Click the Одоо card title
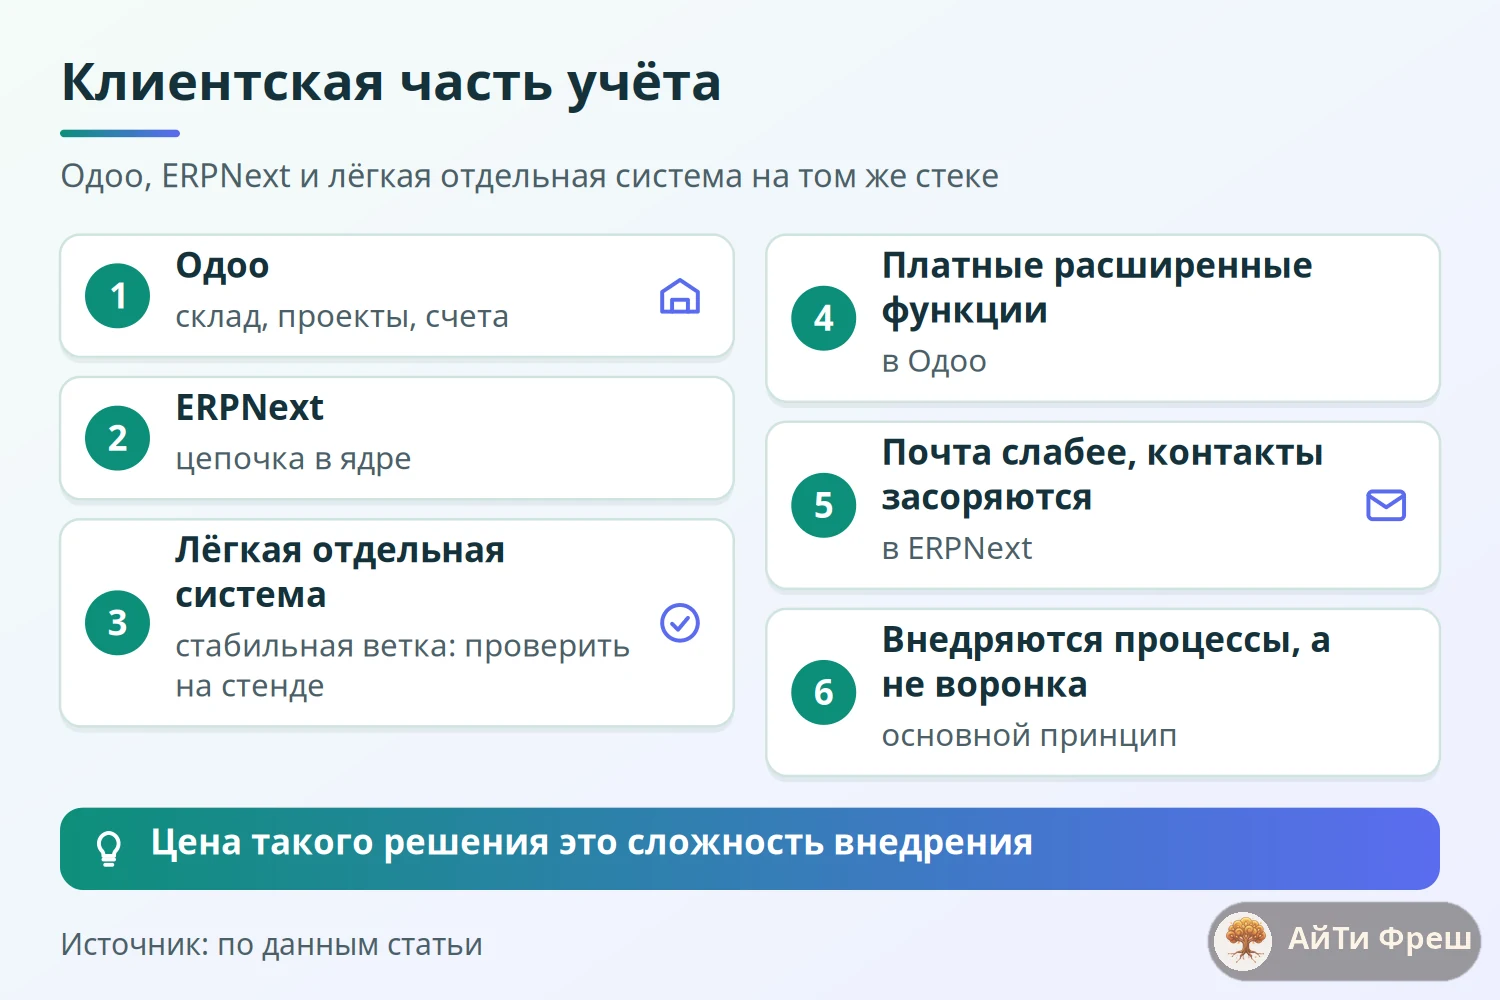Image resolution: width=1500 pixels, height=1000 pixels. 222,266
